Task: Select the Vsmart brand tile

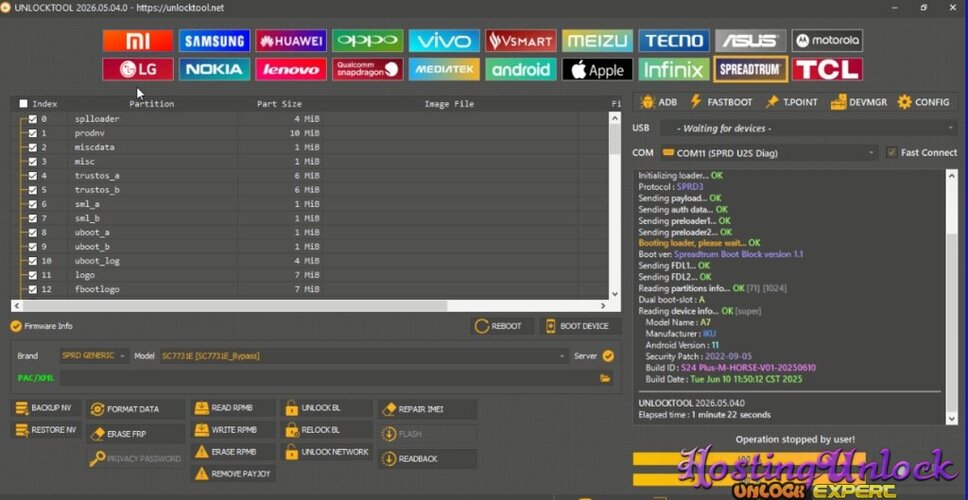Action: point(520,41)
